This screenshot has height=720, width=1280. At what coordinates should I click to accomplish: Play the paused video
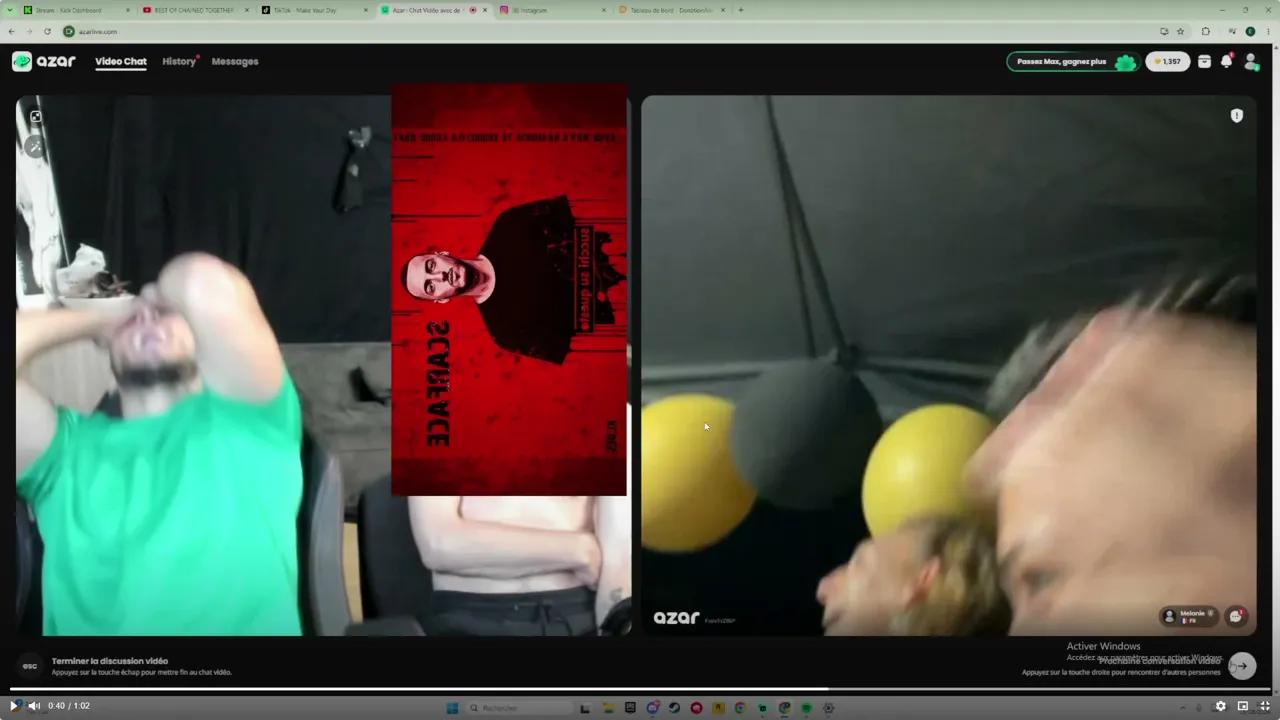click(14, 706)
